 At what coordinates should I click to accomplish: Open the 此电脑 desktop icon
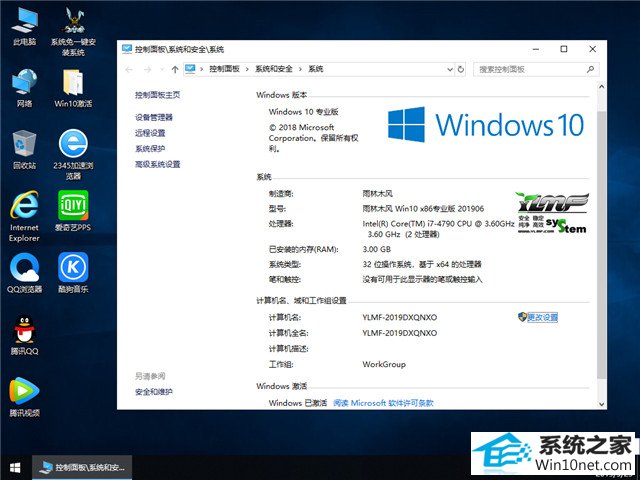click(x=24, y=27)
